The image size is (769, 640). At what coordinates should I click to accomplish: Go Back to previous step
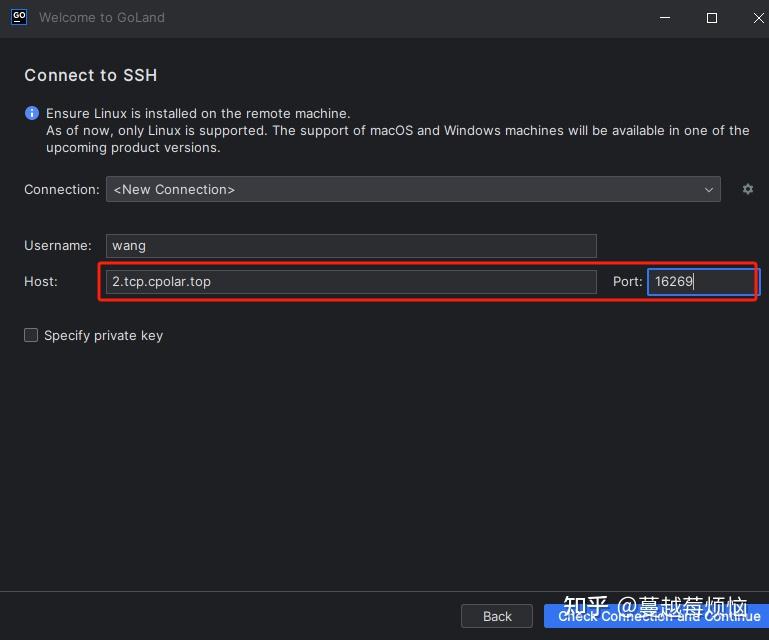[x=497, y=616]
